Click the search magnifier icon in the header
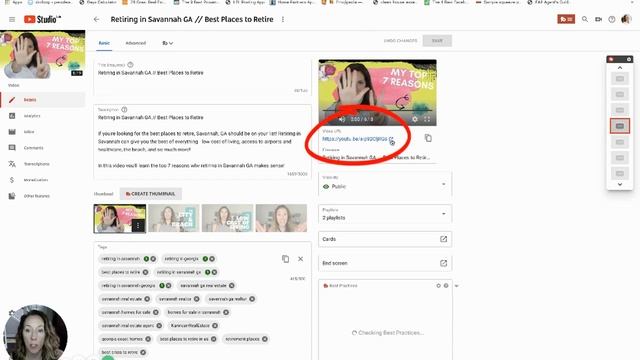 (x=585, y=19)
